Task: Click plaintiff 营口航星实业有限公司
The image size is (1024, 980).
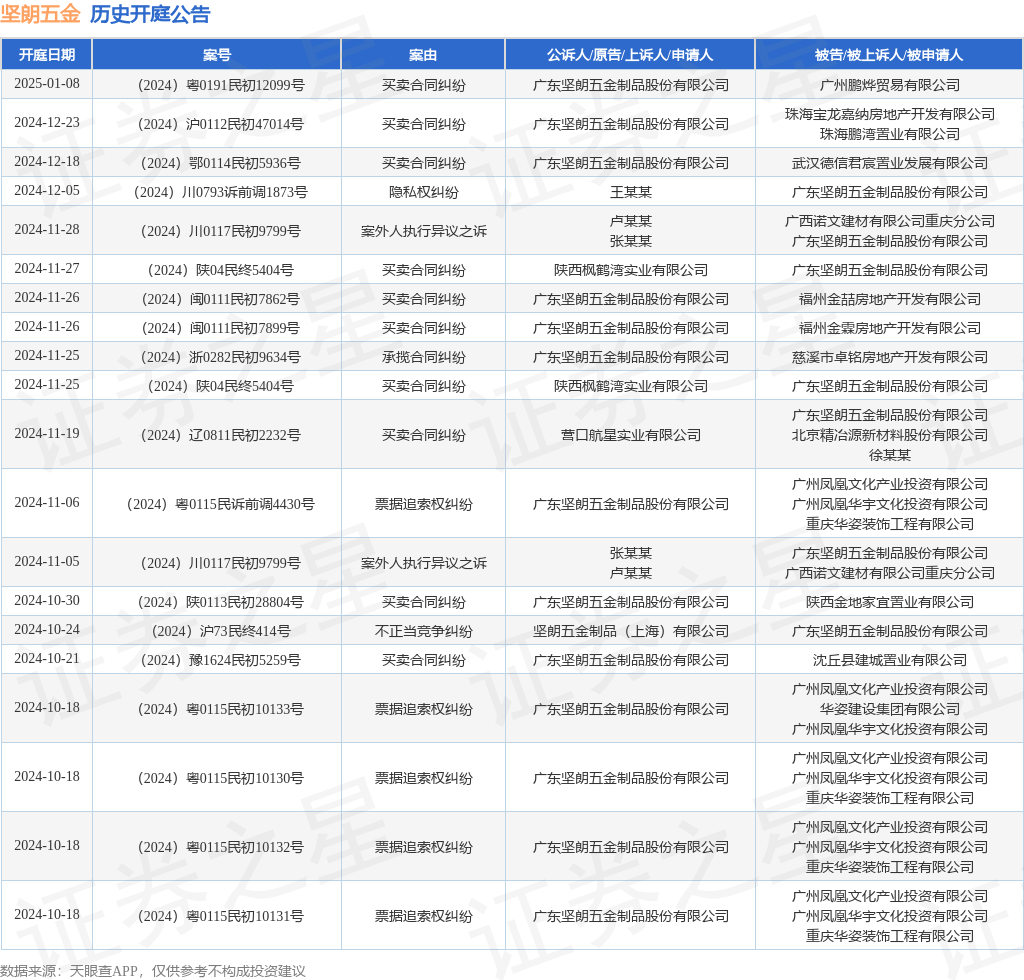Action: click(630, 435)
